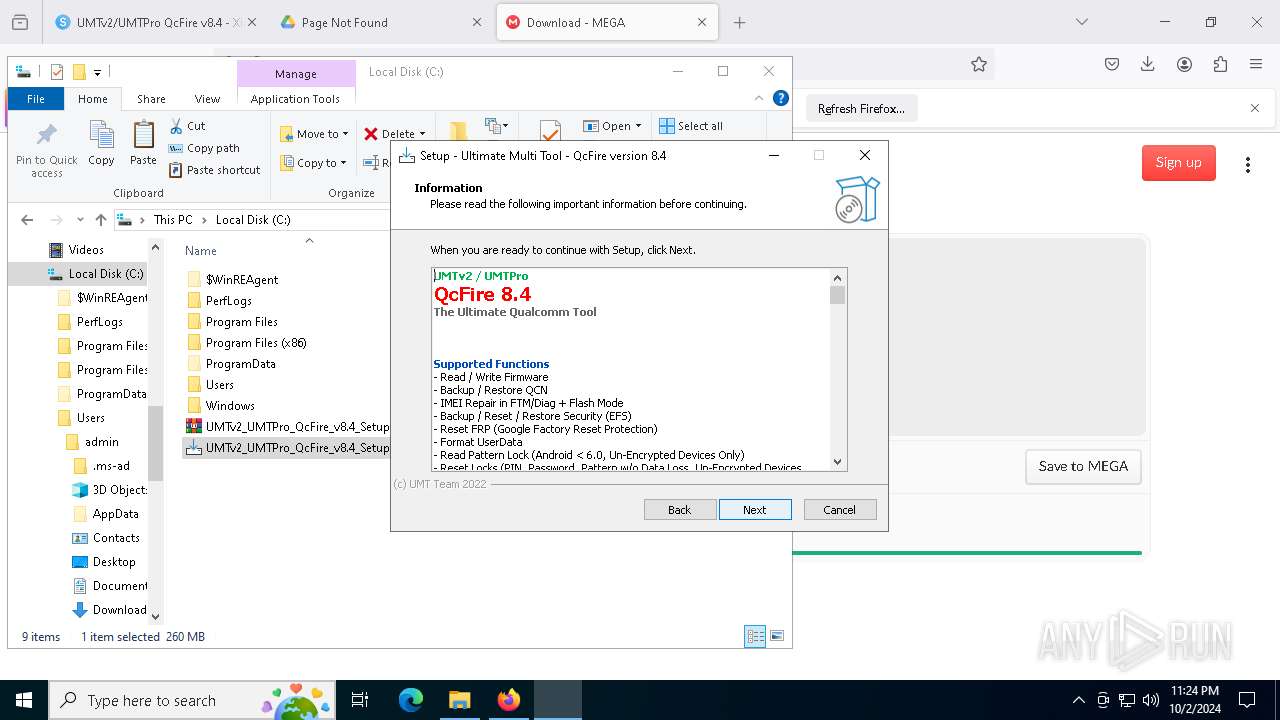The height and width of the screenshot is (720, 1280).
Task: Open Task View on taskbar
Action: (360, 700)
